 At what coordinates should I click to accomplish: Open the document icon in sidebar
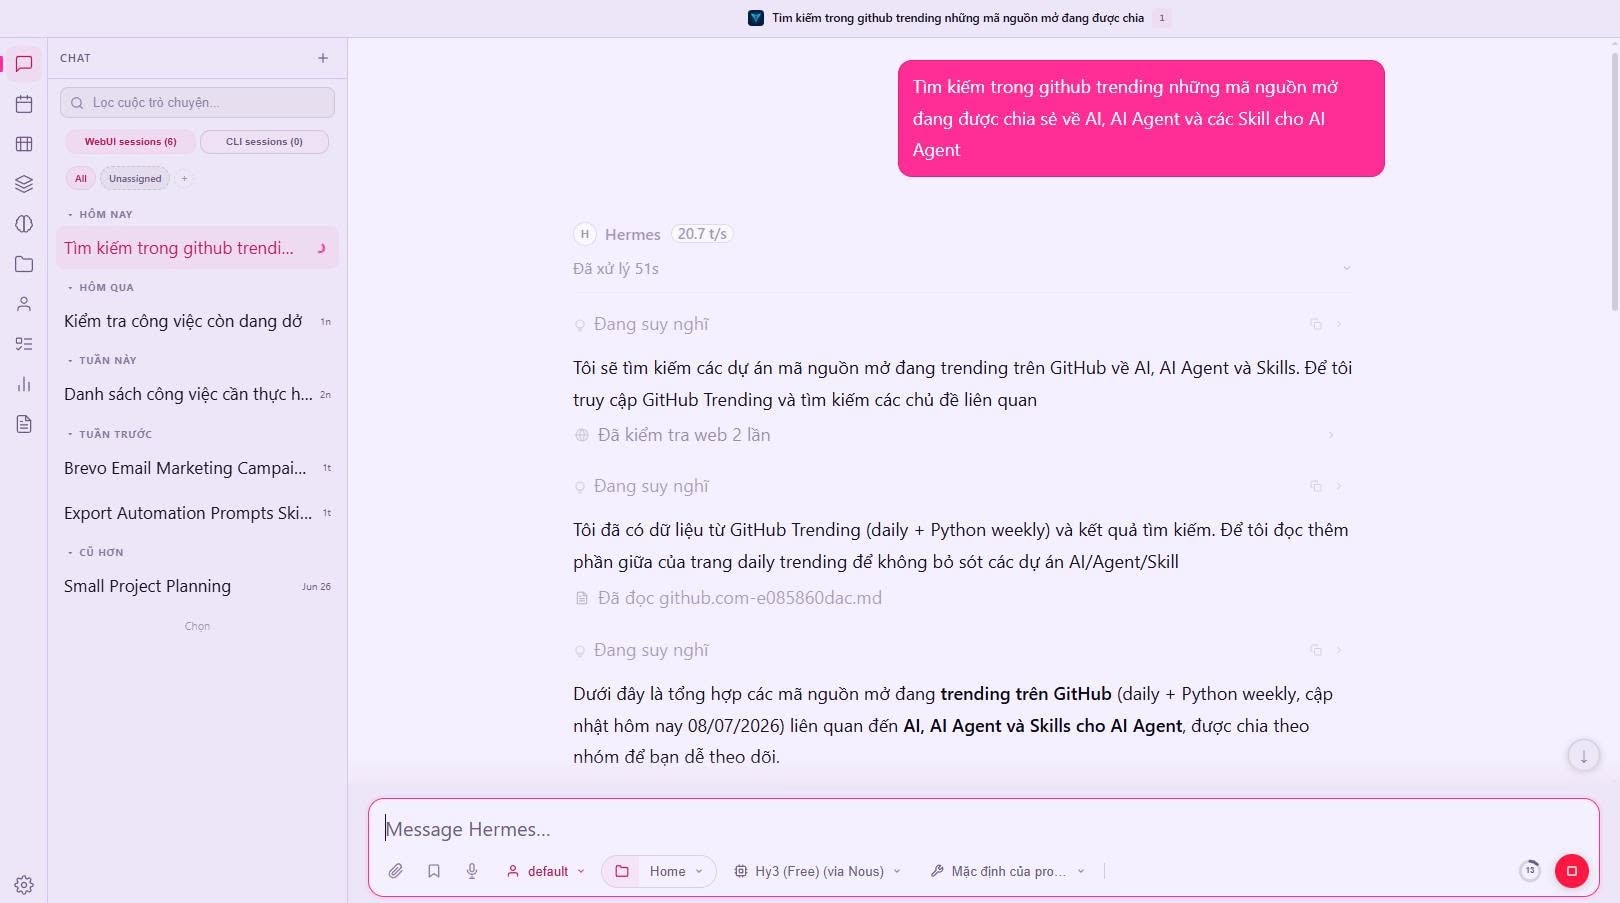[24, 424]
